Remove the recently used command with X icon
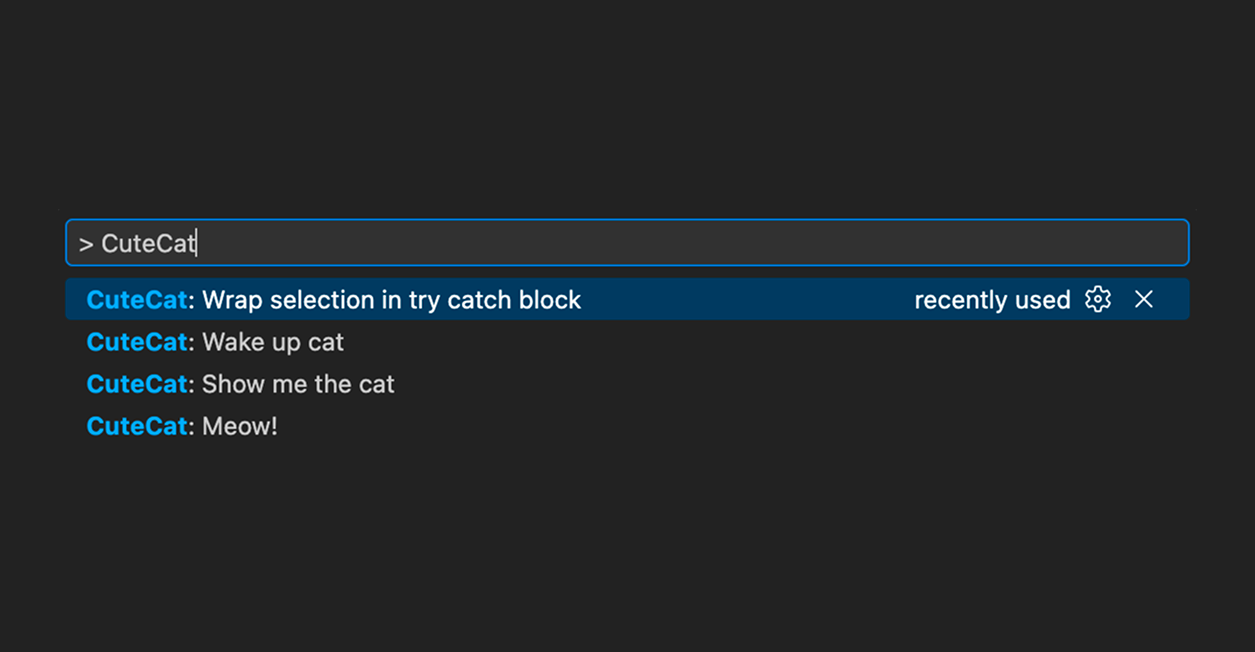The image size is (1255, 652). point(1144,300)
